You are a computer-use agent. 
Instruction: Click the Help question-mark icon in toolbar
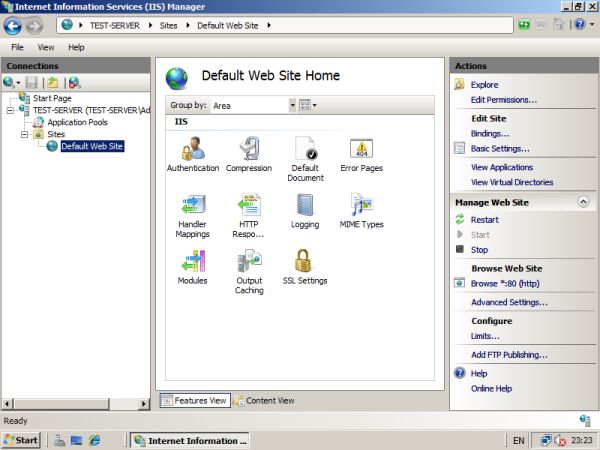tap(580, 24)
